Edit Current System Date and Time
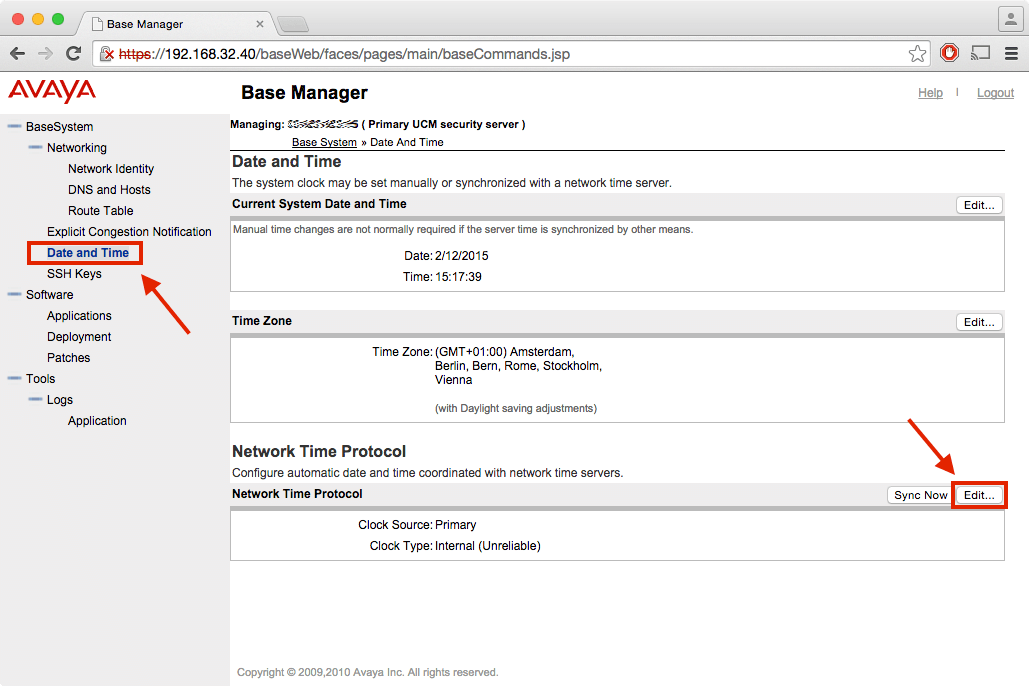Viewport: 1029px width, 686px height. (x=979, y=205)
